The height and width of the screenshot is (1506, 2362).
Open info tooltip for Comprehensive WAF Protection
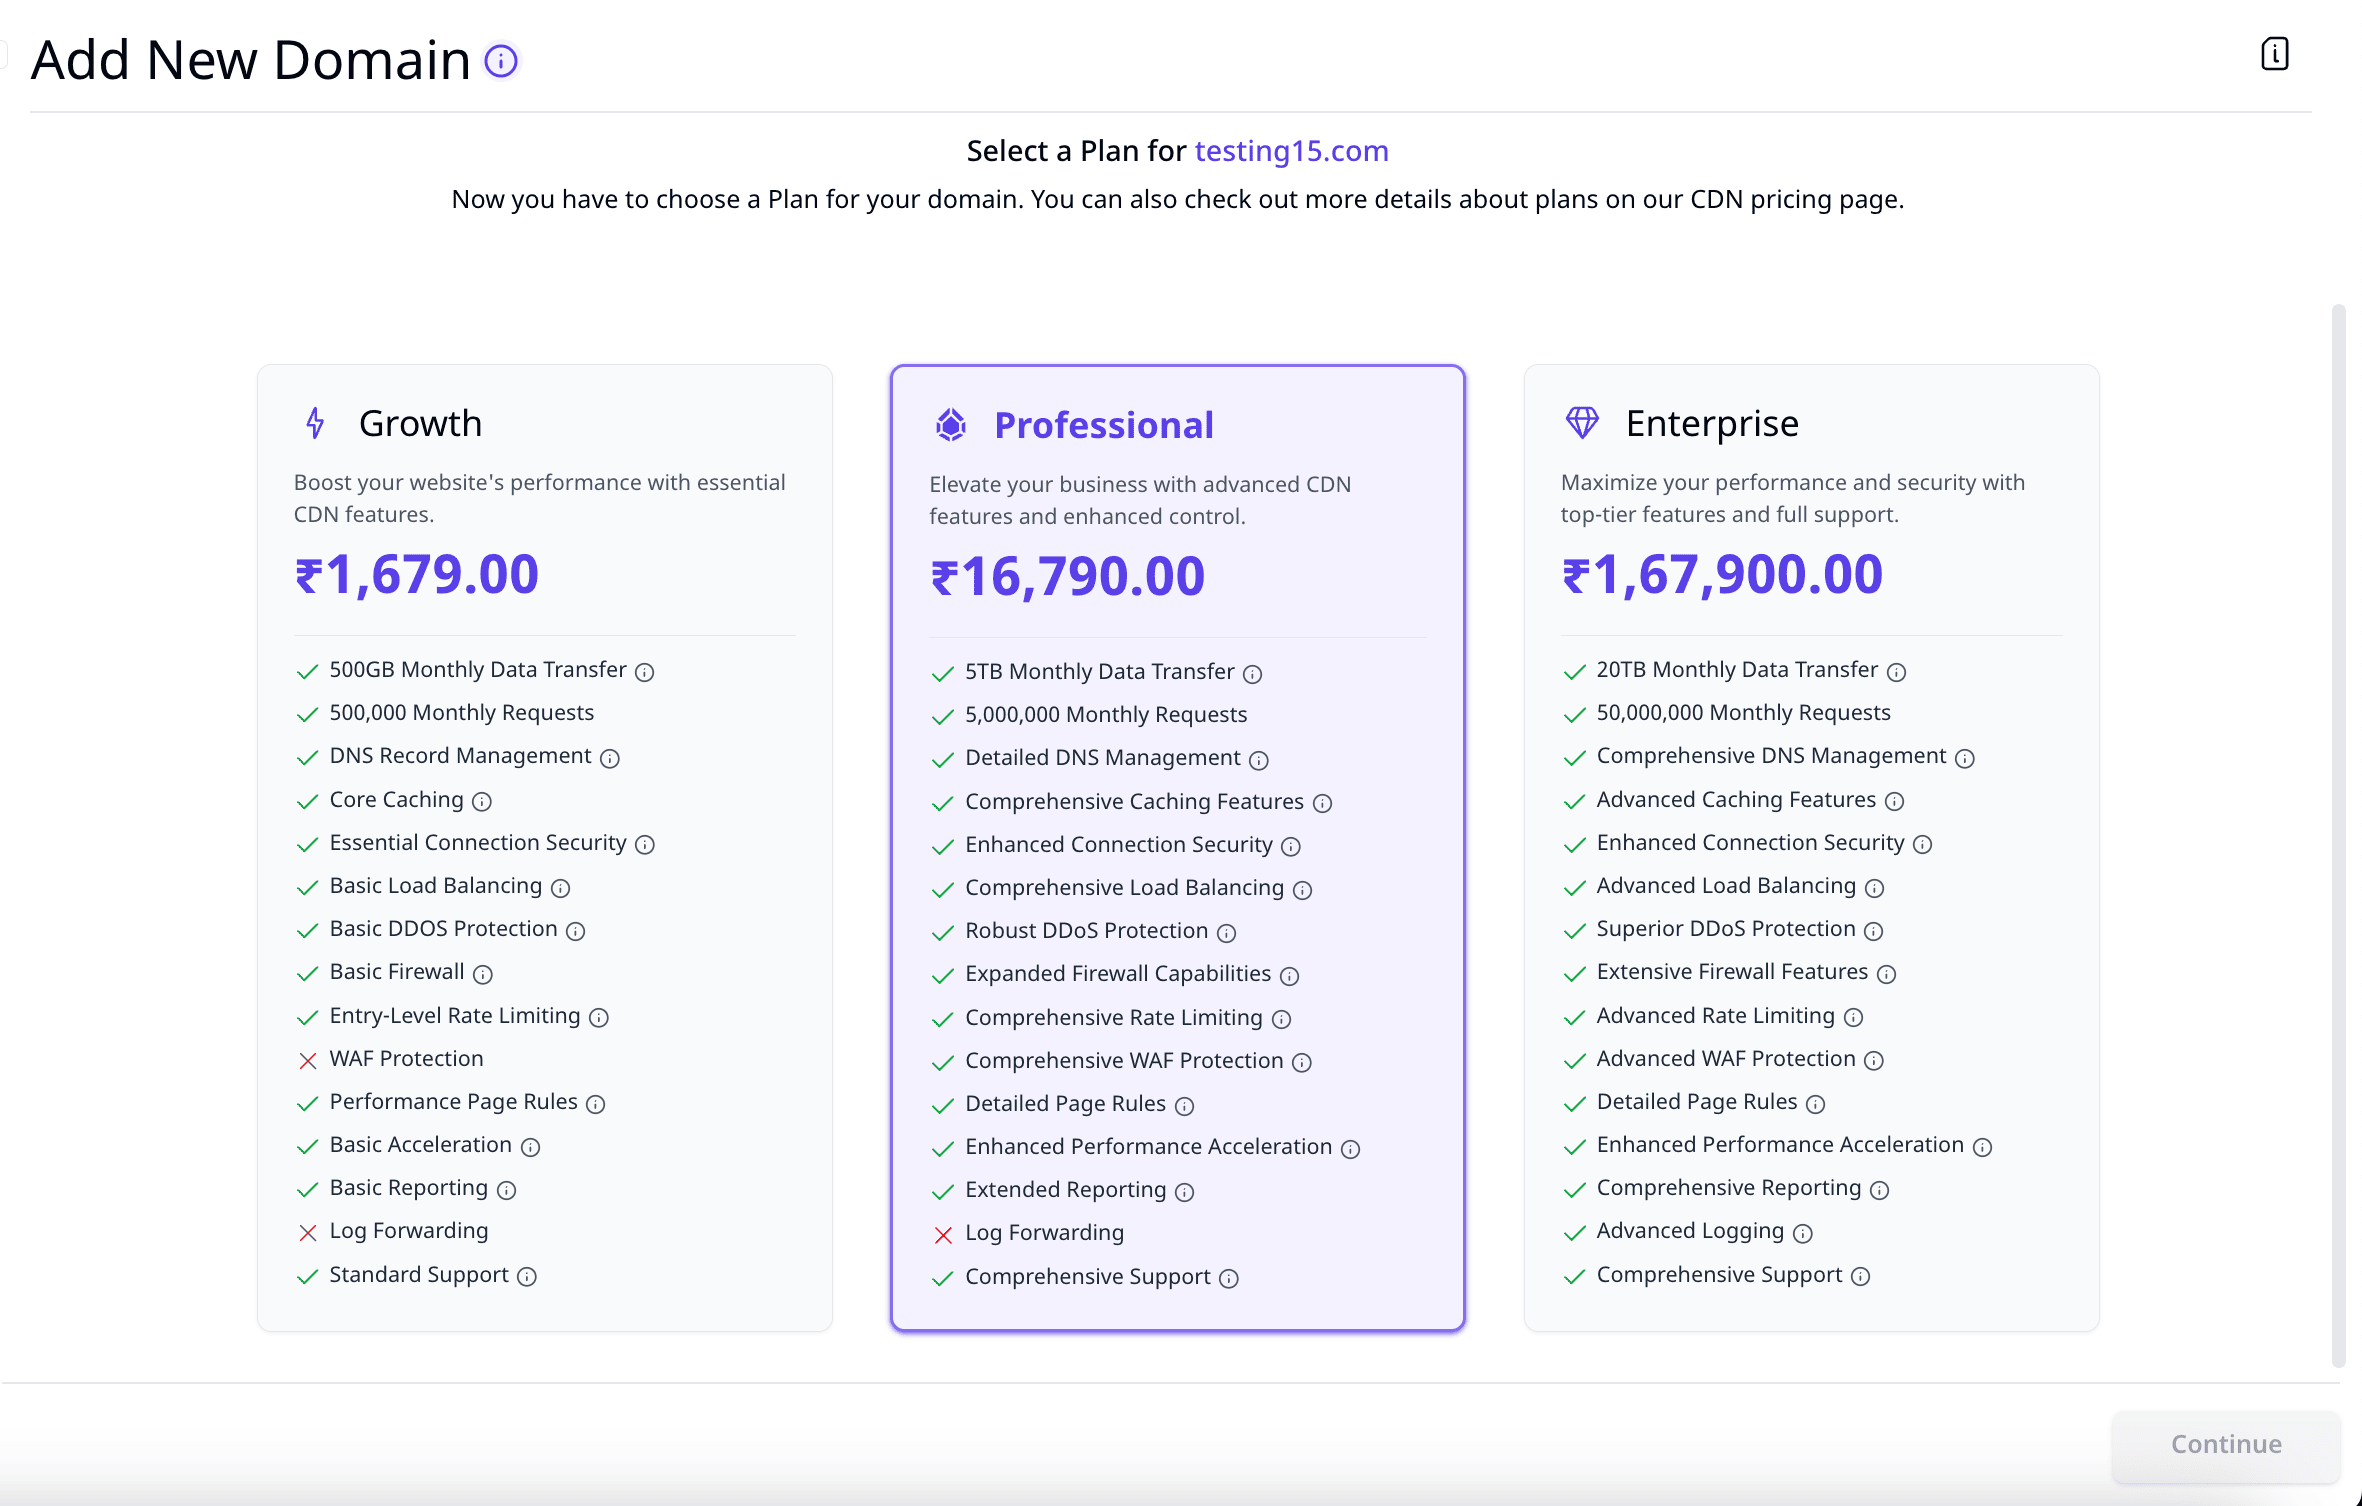coord(1303,1062)
